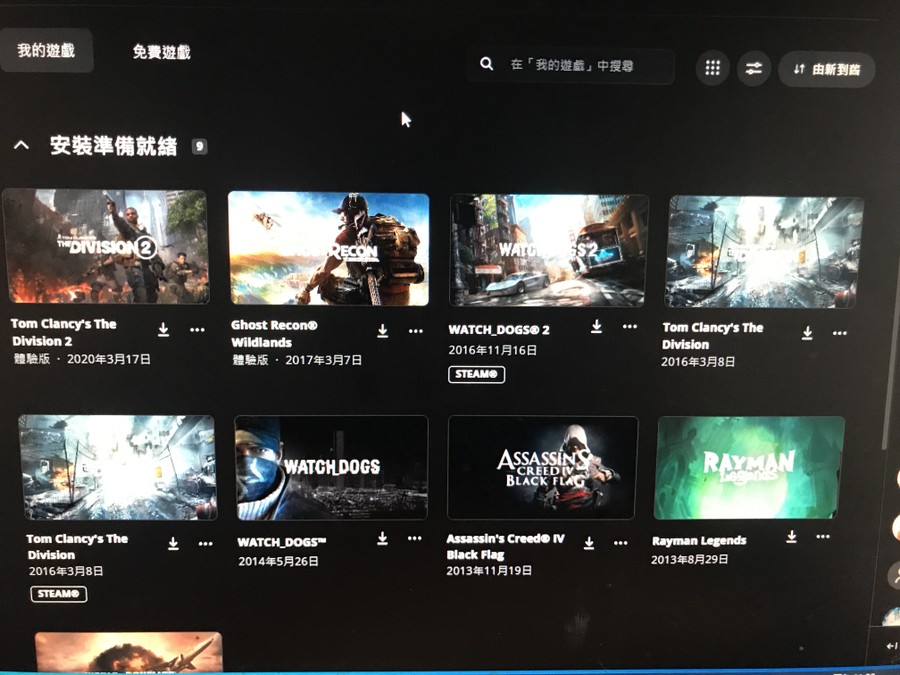900x675 pixels.
Task: Download Tom Clancy's The Division 2
Action: (164, 329)
